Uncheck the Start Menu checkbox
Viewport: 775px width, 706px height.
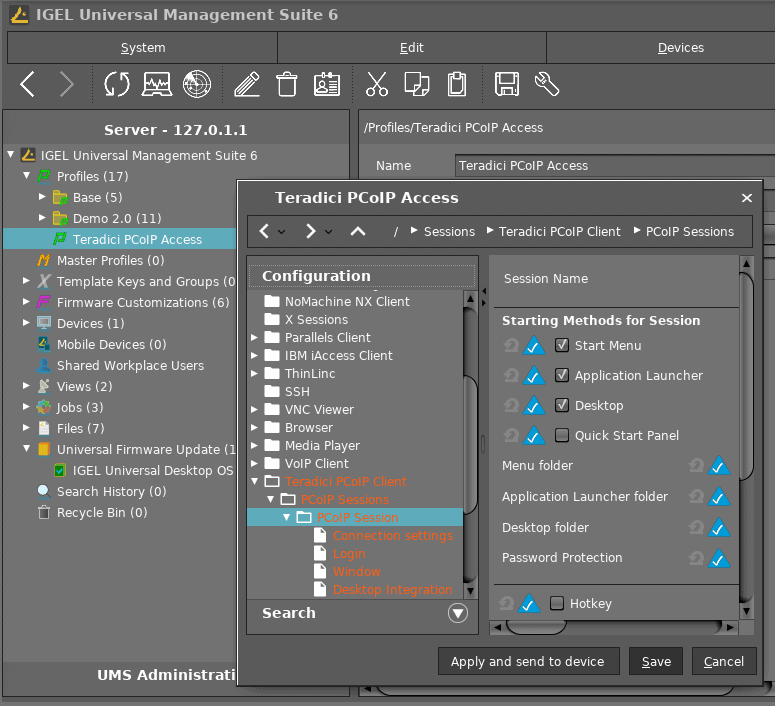[x=562, y=346]
